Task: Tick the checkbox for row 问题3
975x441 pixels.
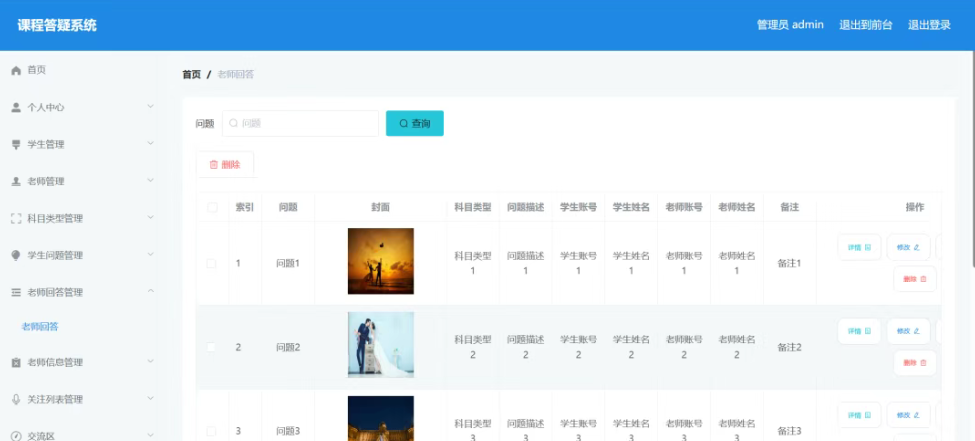Action: click(211, 431)
